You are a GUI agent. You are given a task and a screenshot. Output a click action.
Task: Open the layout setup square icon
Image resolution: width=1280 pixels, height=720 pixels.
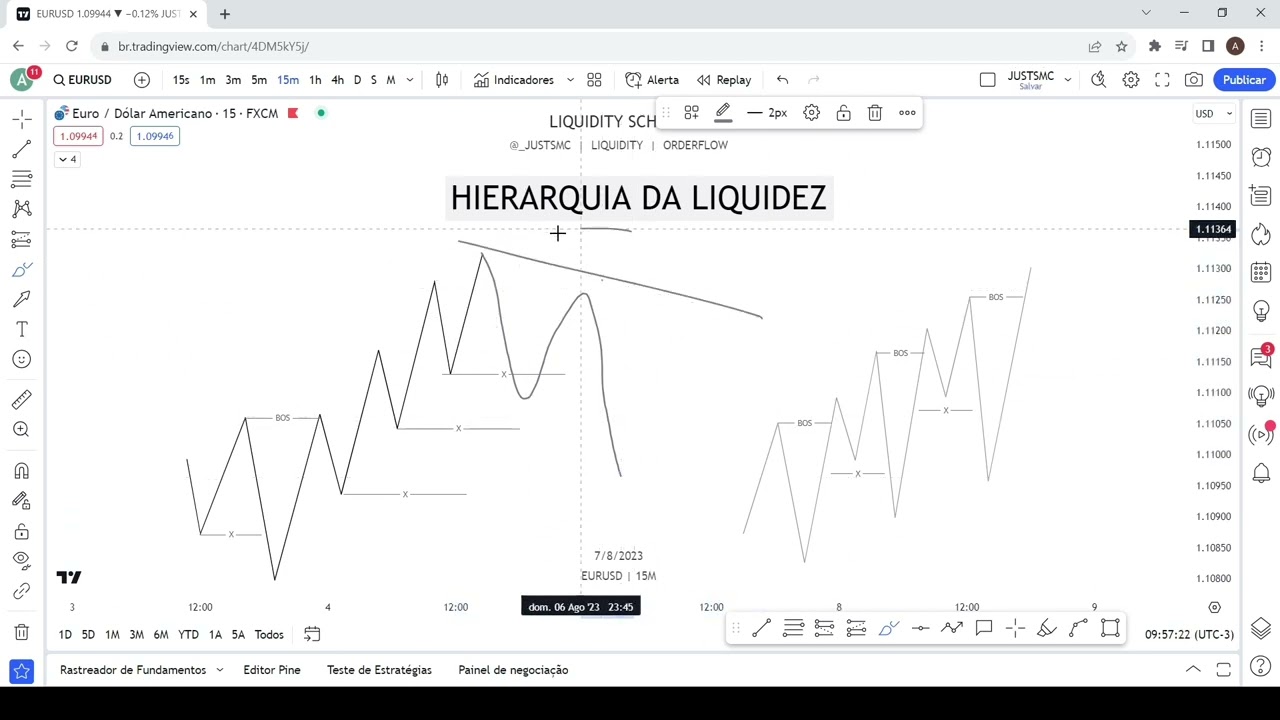[988, 80]
